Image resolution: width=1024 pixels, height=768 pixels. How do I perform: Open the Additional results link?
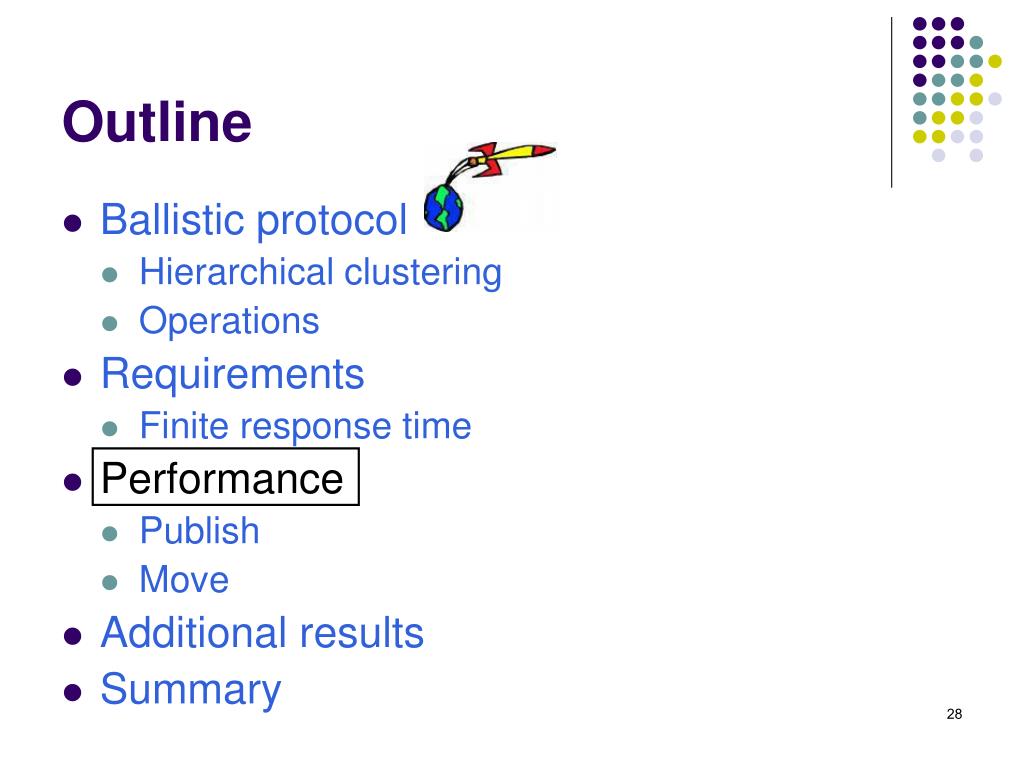262,633
